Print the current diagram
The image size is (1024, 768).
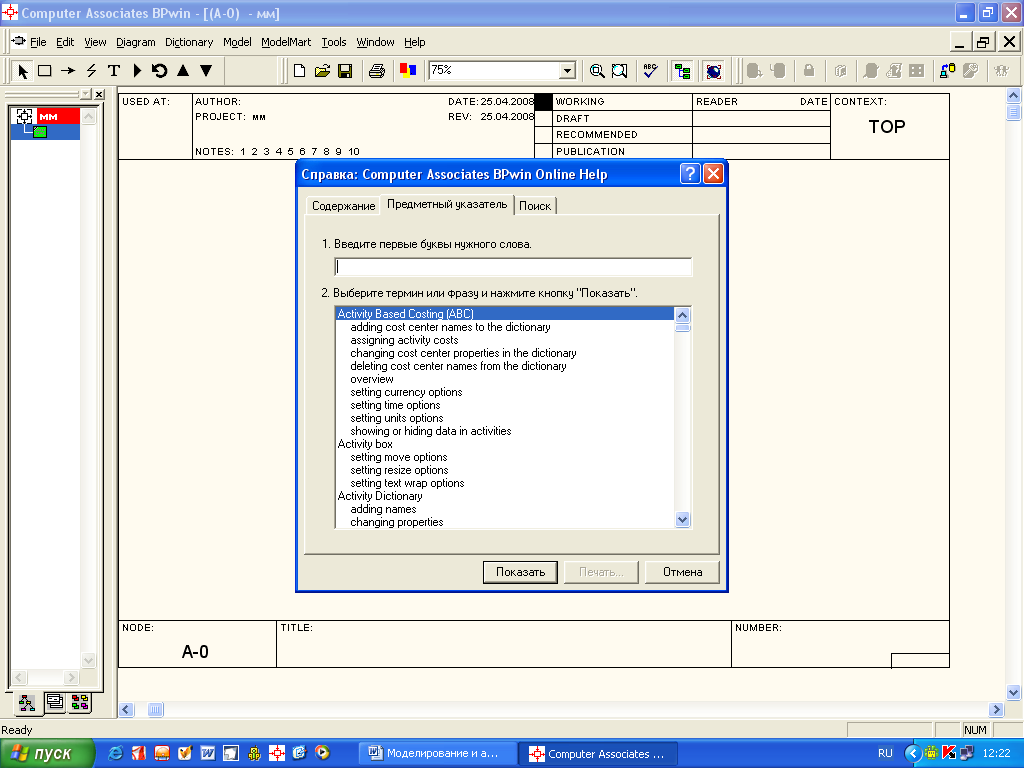[x=377, y=71]
